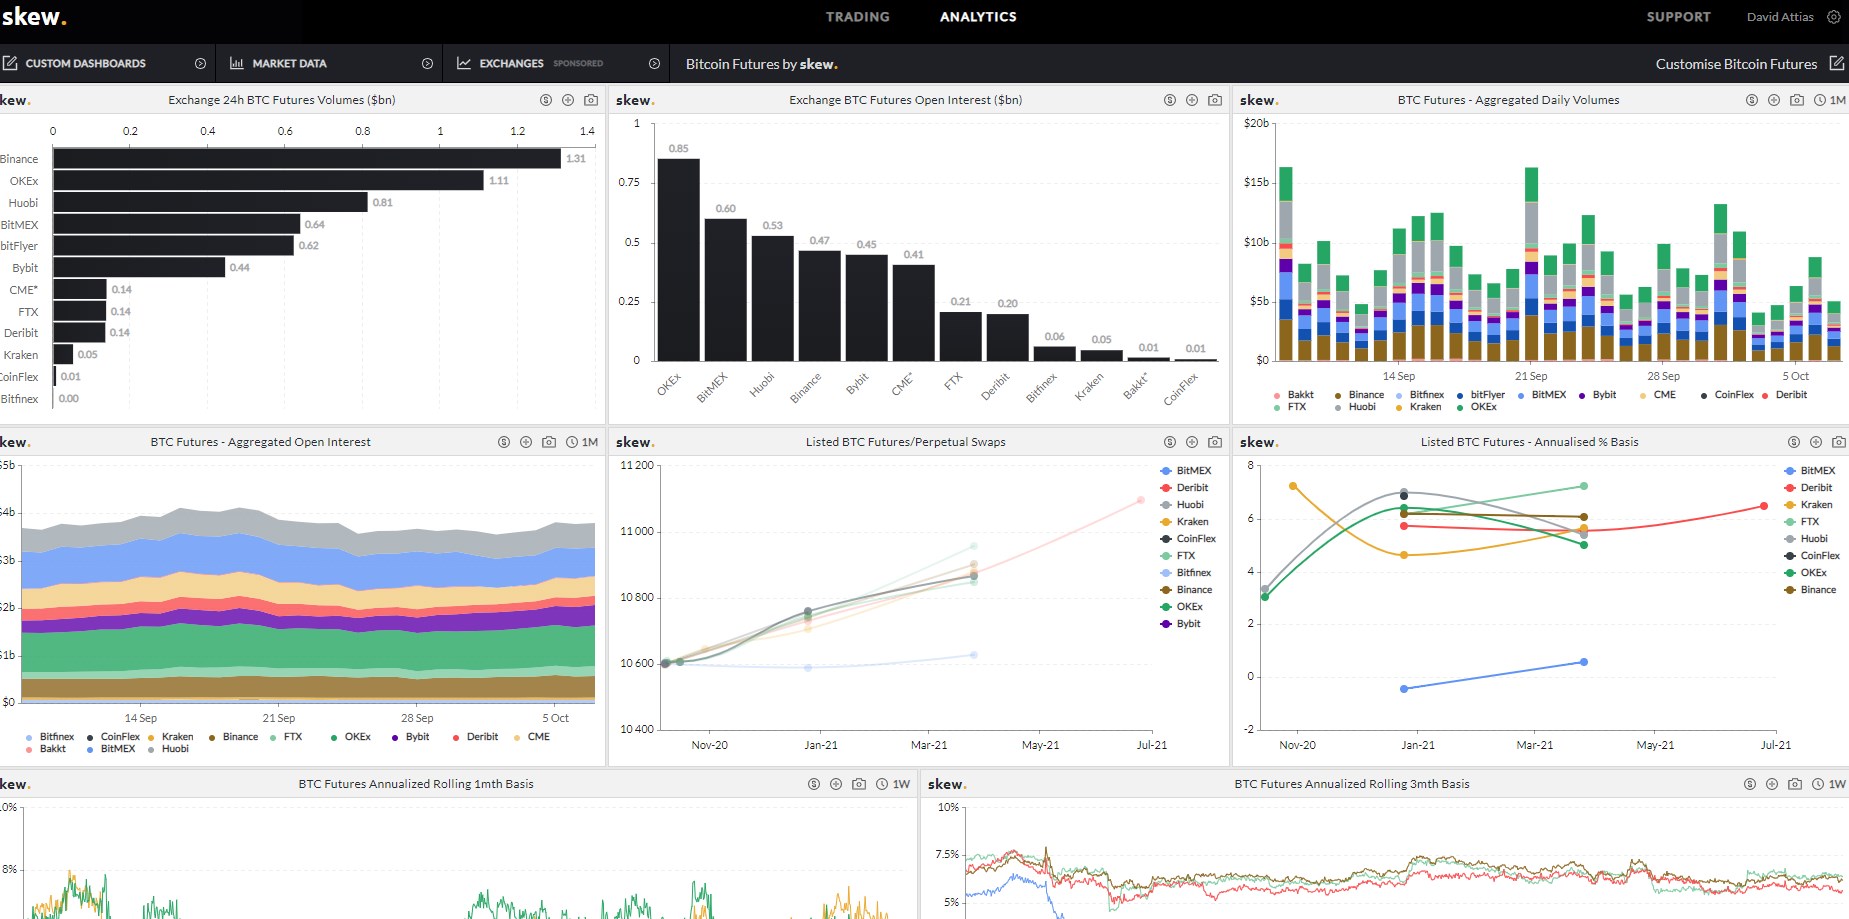The image size is (1849, 919).
Task: Click skew logo on Rolling 3mth Basis chart
Action: (947, 784)
